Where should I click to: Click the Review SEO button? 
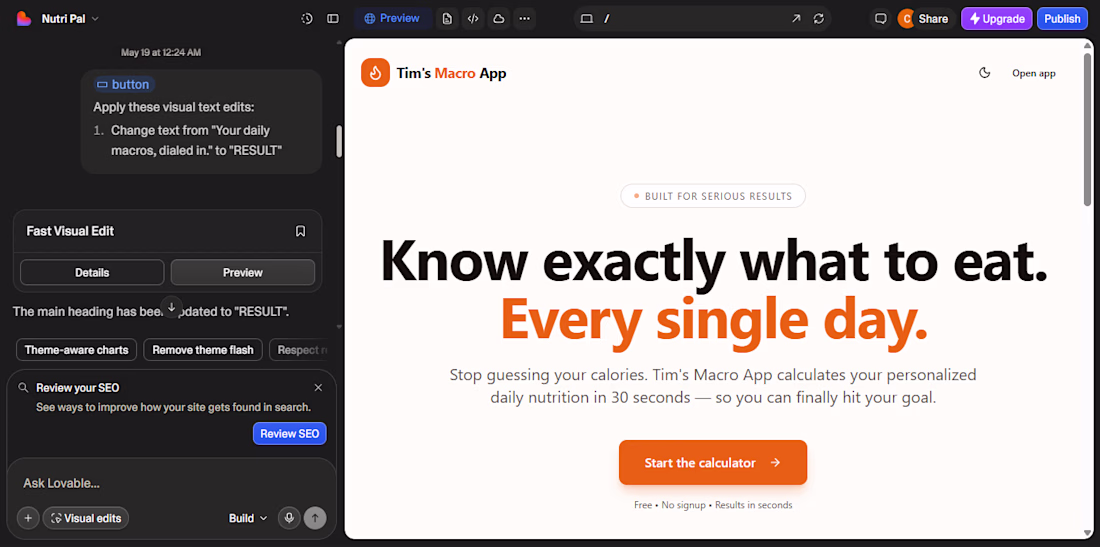click(x=290, y=433)
